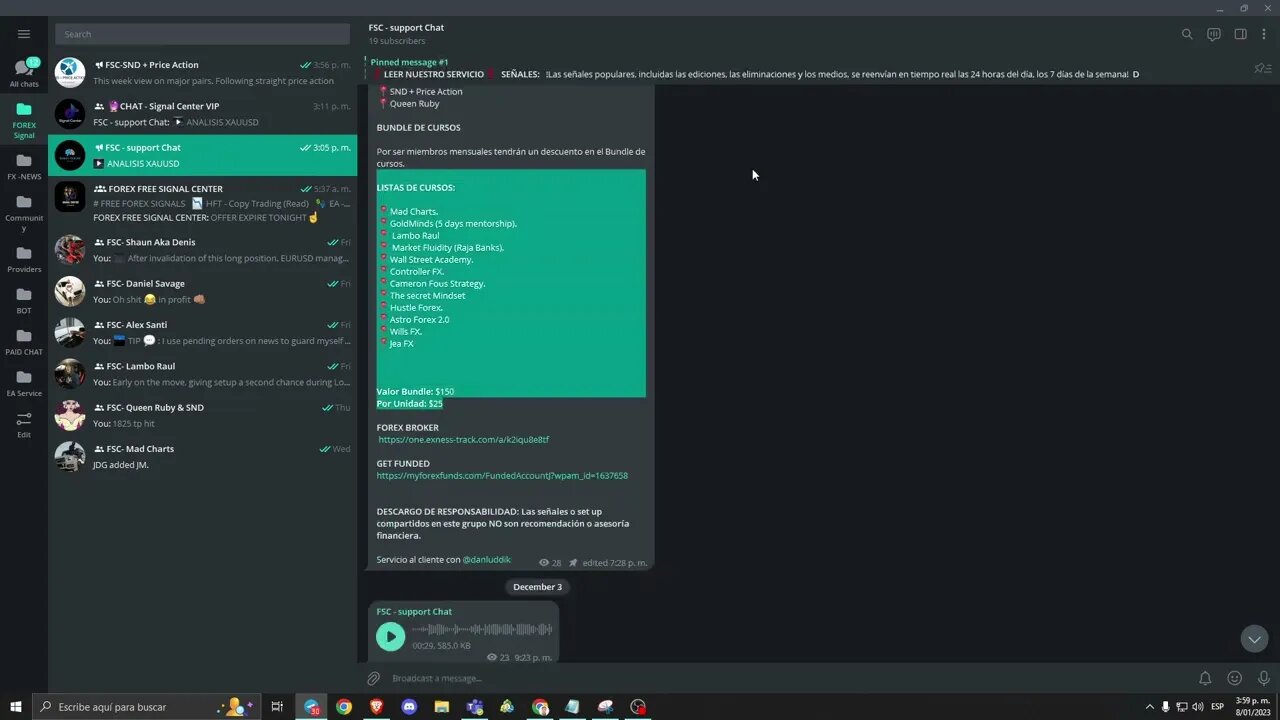1280x720 pixels.
Task: Click Telegram icon in the taskbar
Action: pos(312,707)
